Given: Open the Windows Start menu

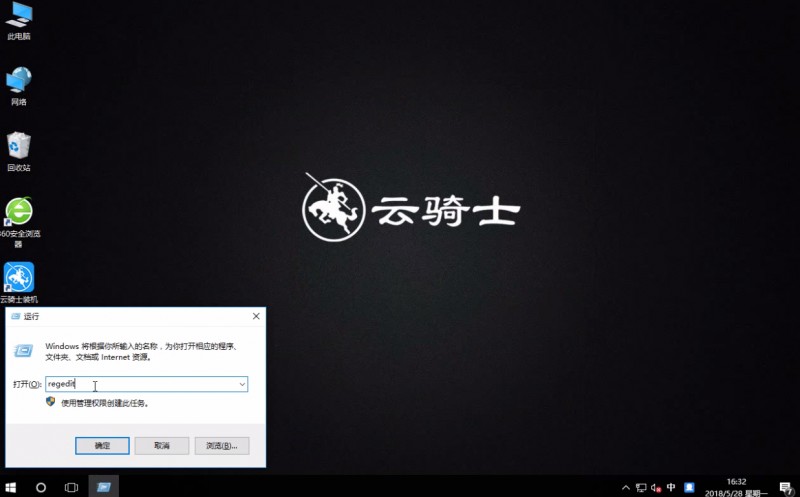Looking at the screenshot, I should coord(10,487).
